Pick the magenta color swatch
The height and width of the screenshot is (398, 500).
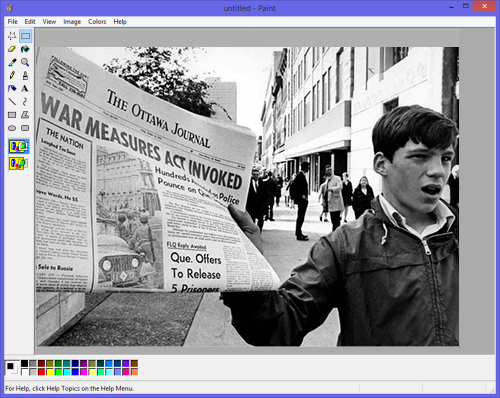coord(84,372)
